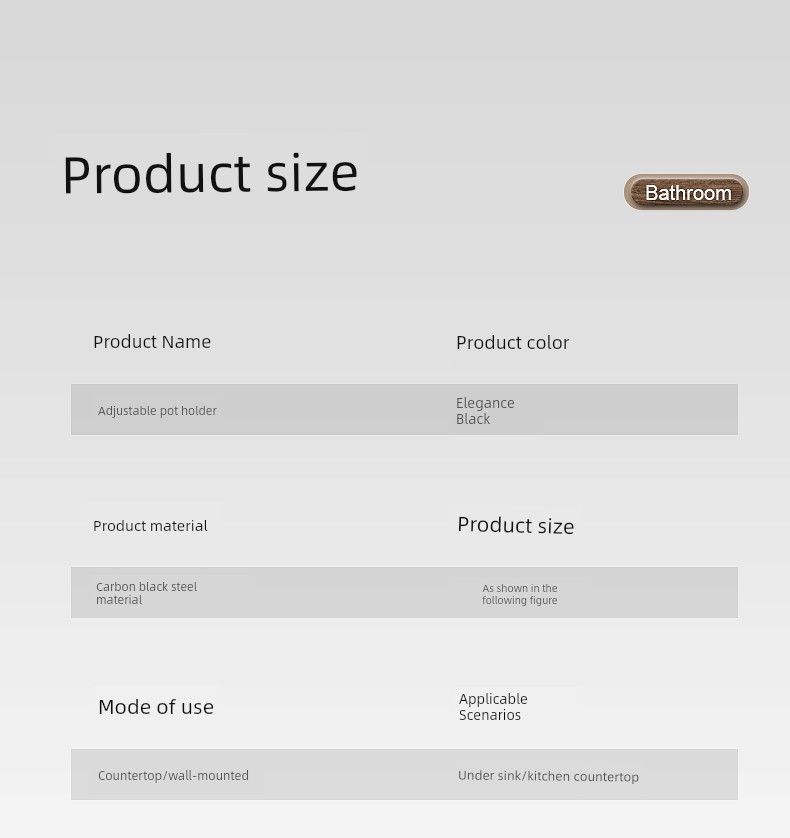Click the Bathroom wooden badge
790x838 pixels.
(x=686, y=192)
